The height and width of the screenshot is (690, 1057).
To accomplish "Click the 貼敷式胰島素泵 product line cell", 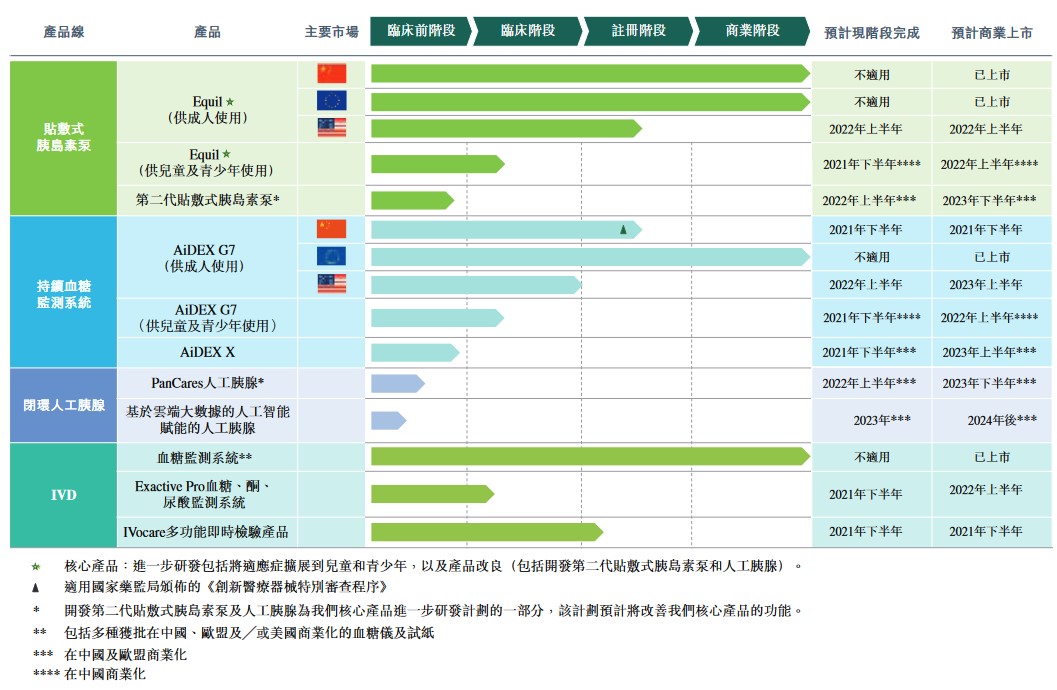I will [x=63, y=137].
